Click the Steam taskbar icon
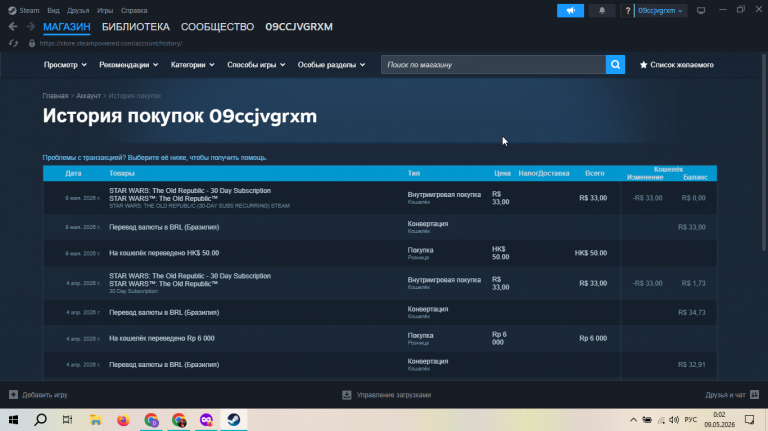The height and width of the screenshot is (431, 768). pyautogui.click(x=234, y=420)
